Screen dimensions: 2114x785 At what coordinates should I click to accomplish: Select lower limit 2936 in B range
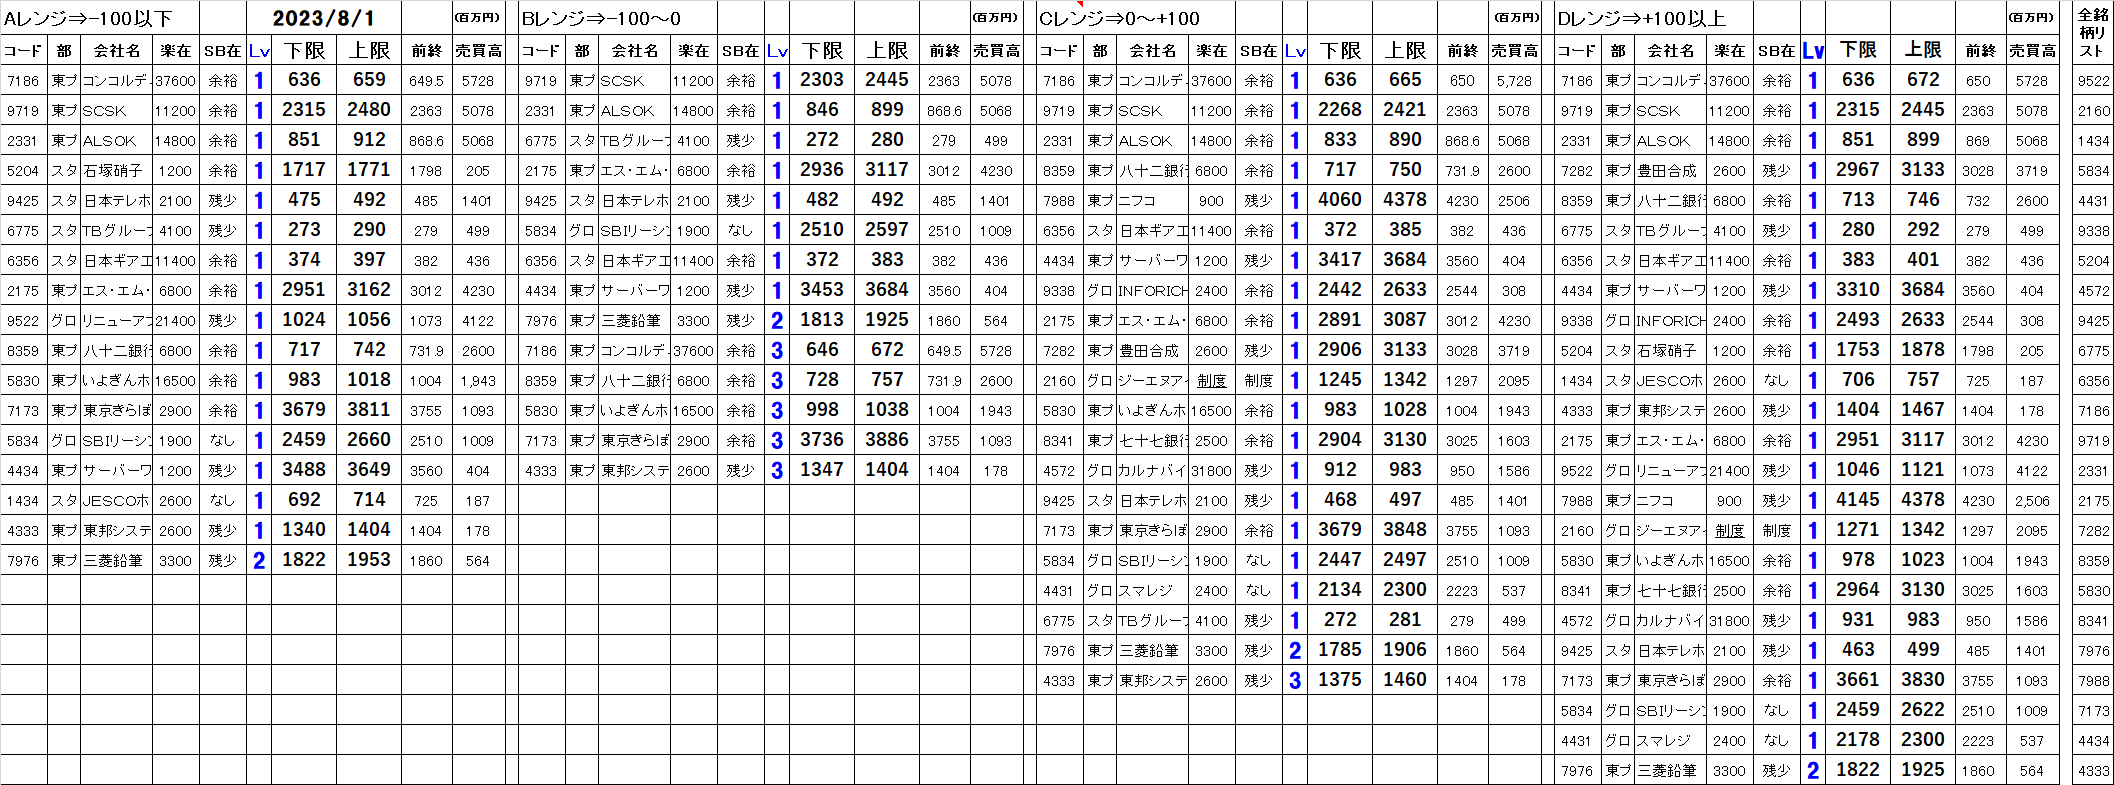point(822,170)
